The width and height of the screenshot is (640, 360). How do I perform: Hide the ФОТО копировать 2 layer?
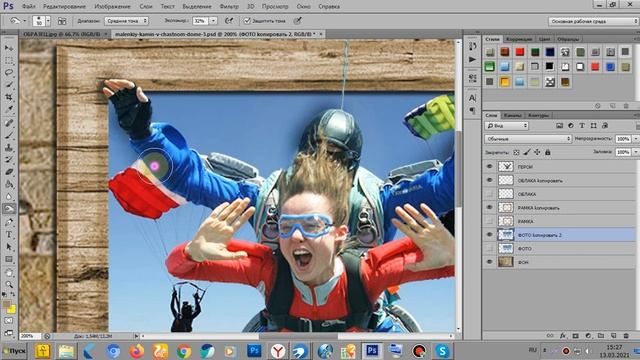coord(489,235)
